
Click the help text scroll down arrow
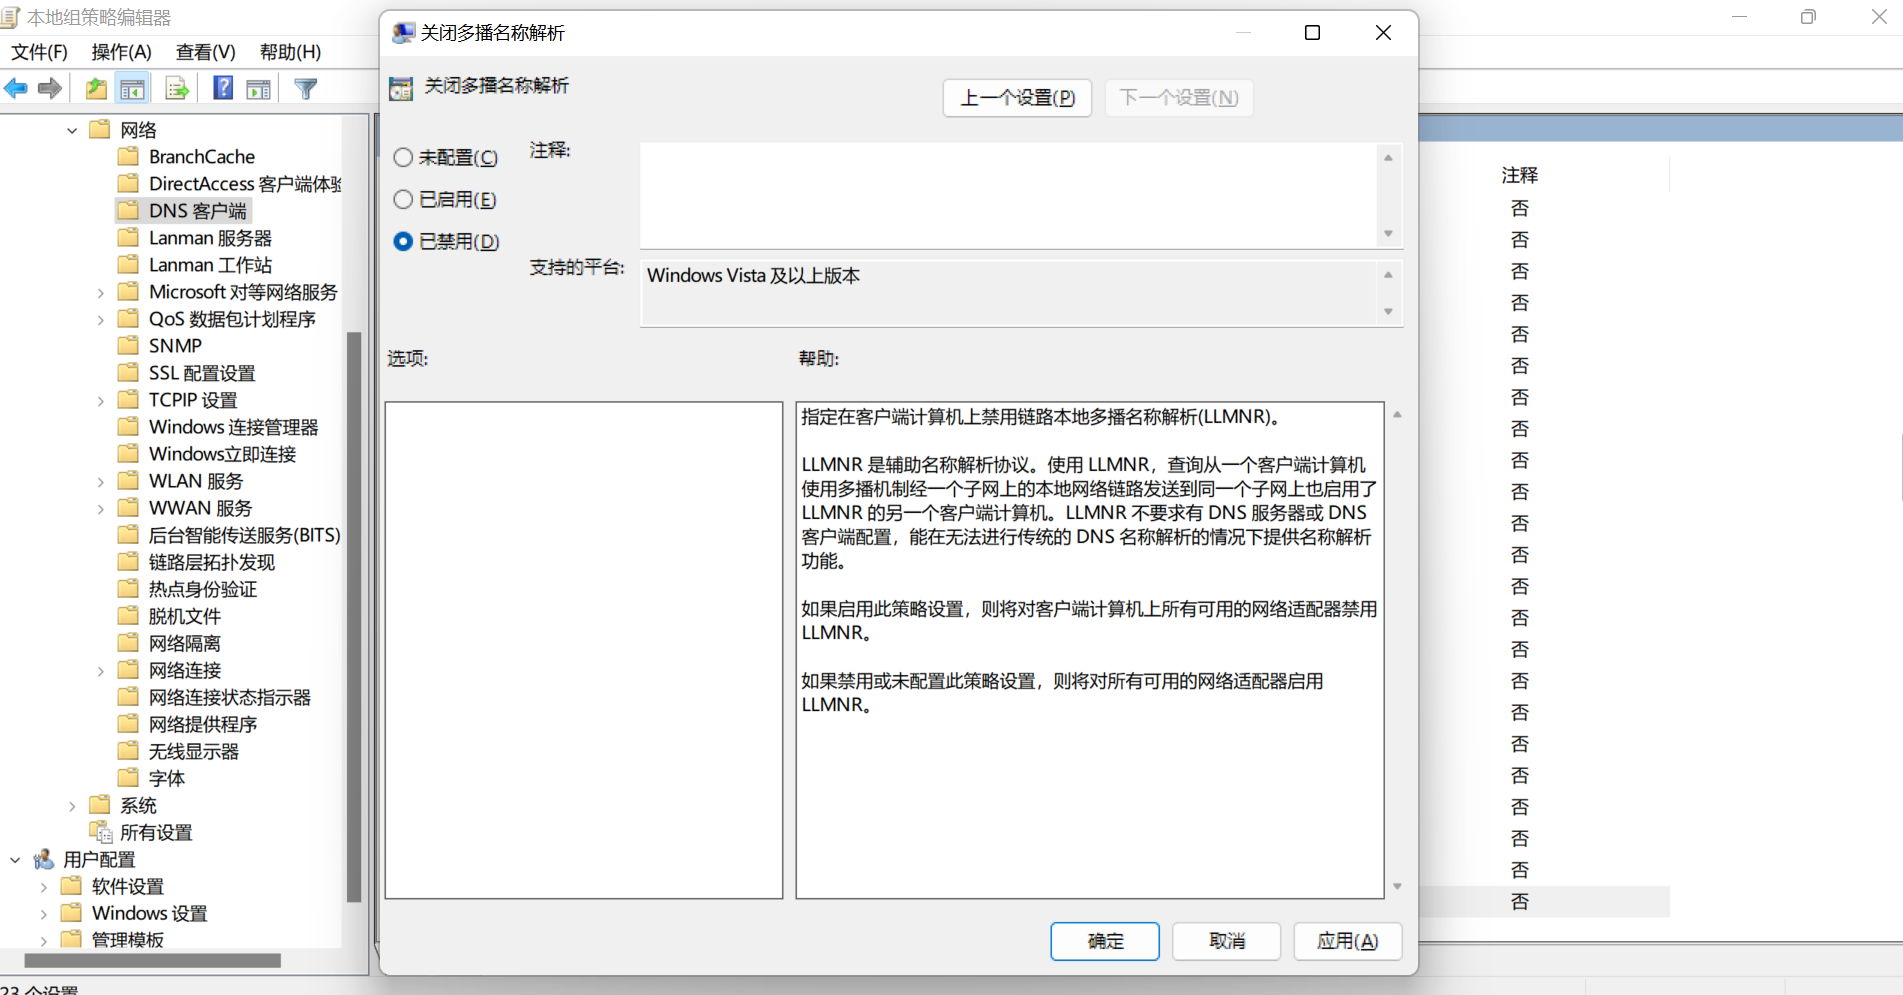click(1397, 887)
